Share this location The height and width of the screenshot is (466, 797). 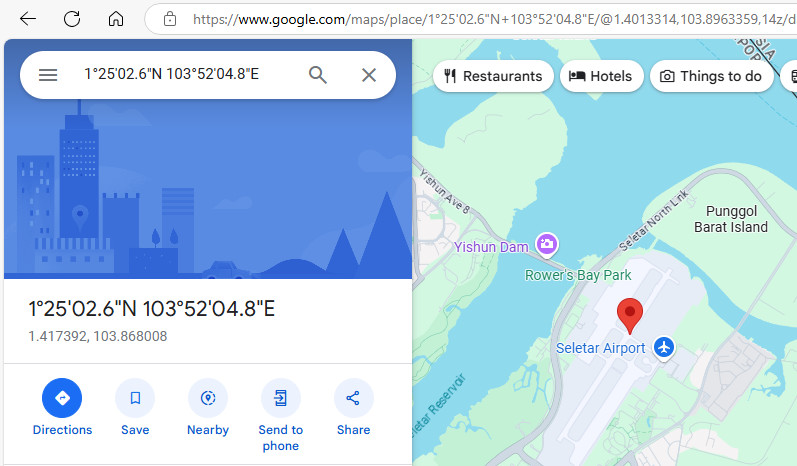pos(353,398)
